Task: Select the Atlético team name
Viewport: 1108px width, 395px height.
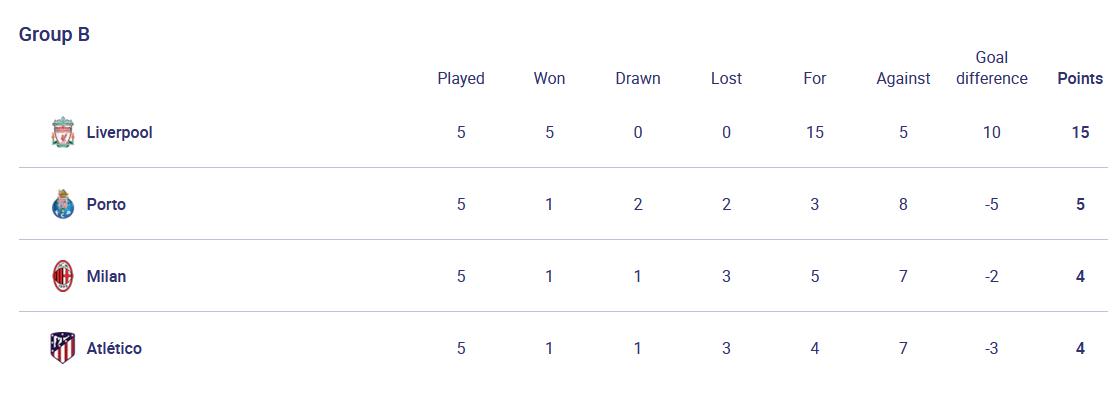Action: (114, 348)
